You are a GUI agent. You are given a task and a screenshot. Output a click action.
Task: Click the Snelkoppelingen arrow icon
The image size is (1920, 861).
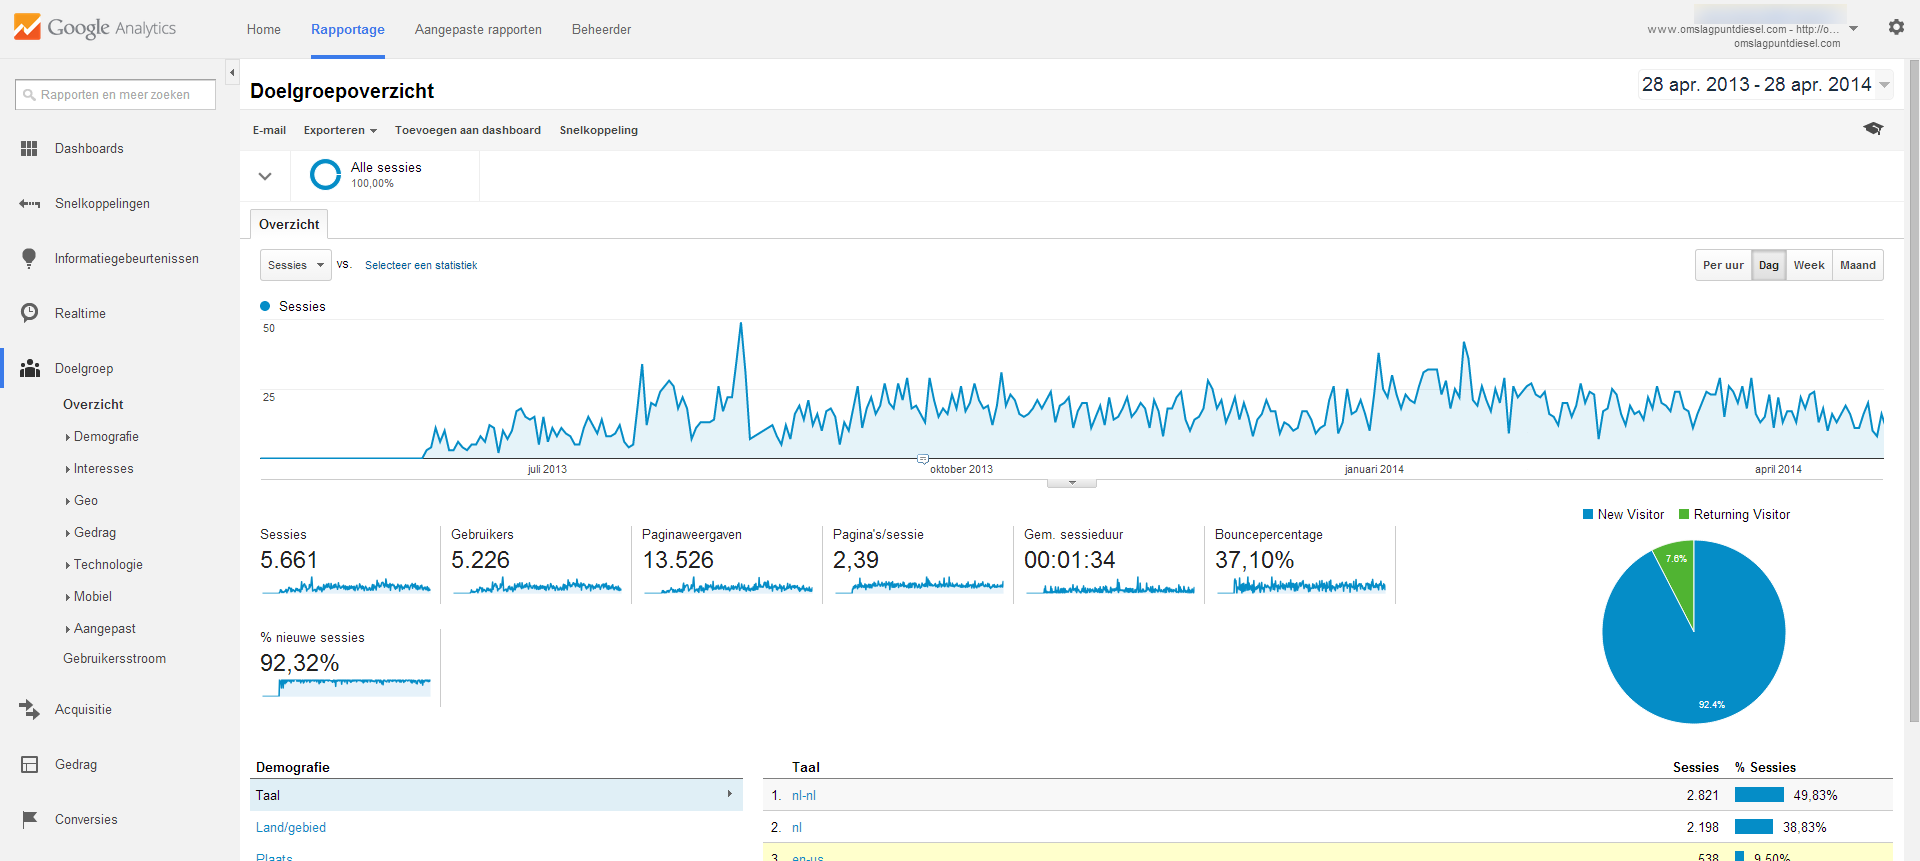(x=29, y=203)
